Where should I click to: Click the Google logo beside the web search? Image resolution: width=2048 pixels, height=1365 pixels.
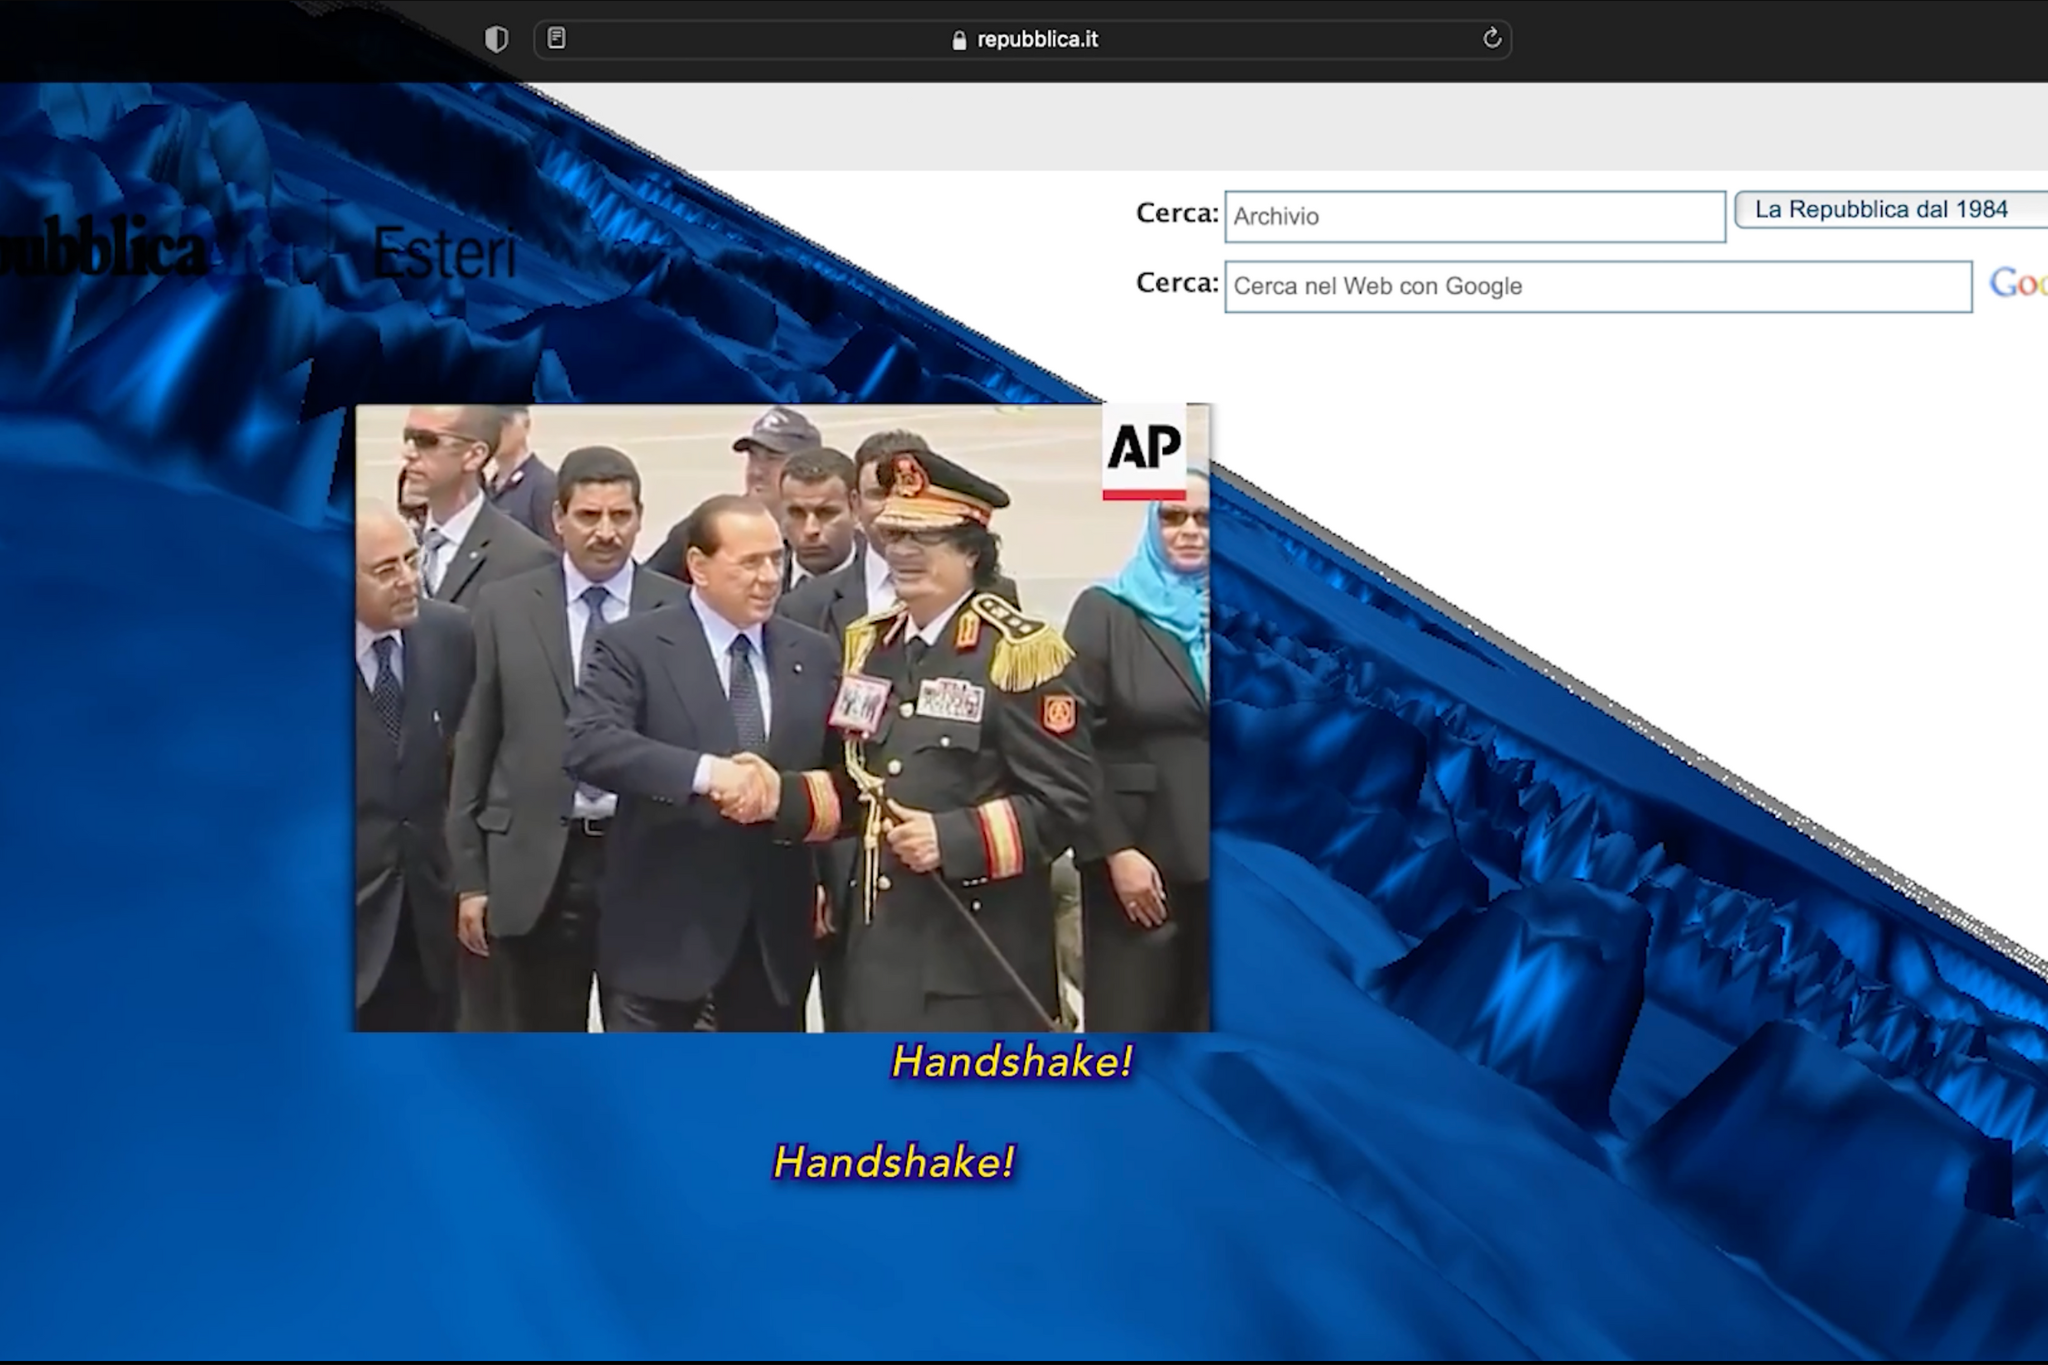pyautogui.click(x=2017, y=284)
